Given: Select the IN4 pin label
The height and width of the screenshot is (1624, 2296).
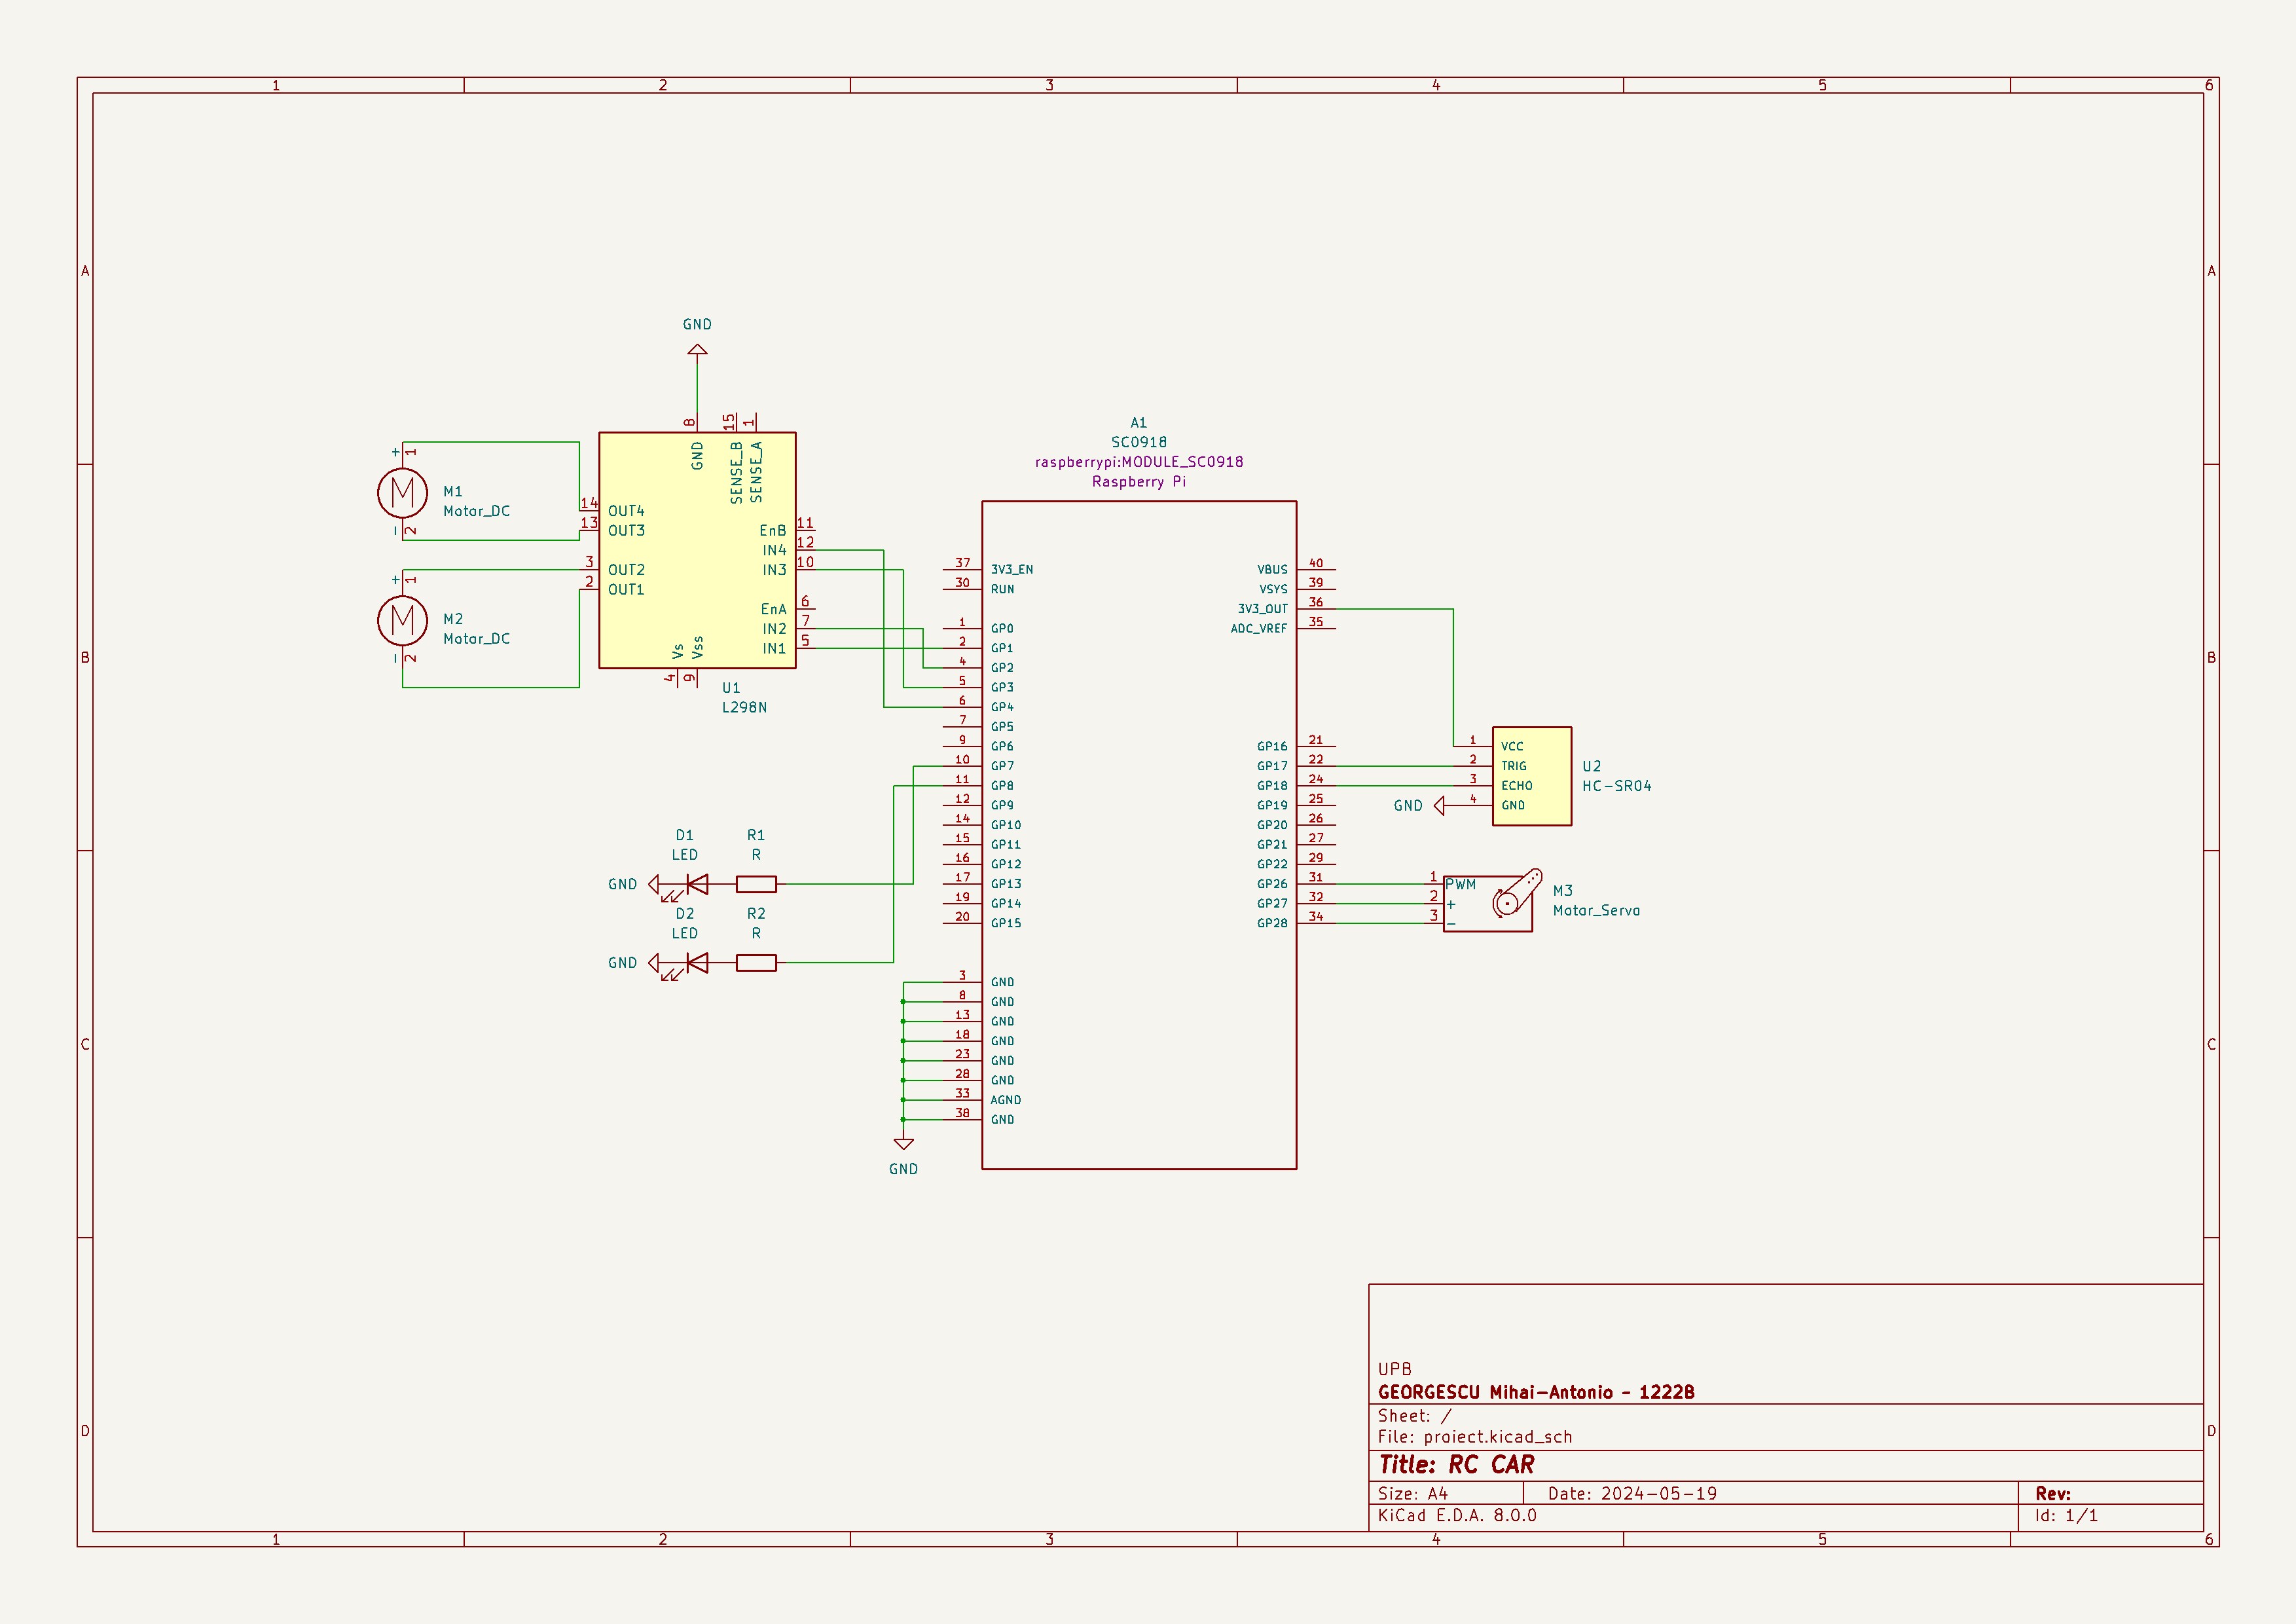Looking at the screenshot, I should 774,550.
